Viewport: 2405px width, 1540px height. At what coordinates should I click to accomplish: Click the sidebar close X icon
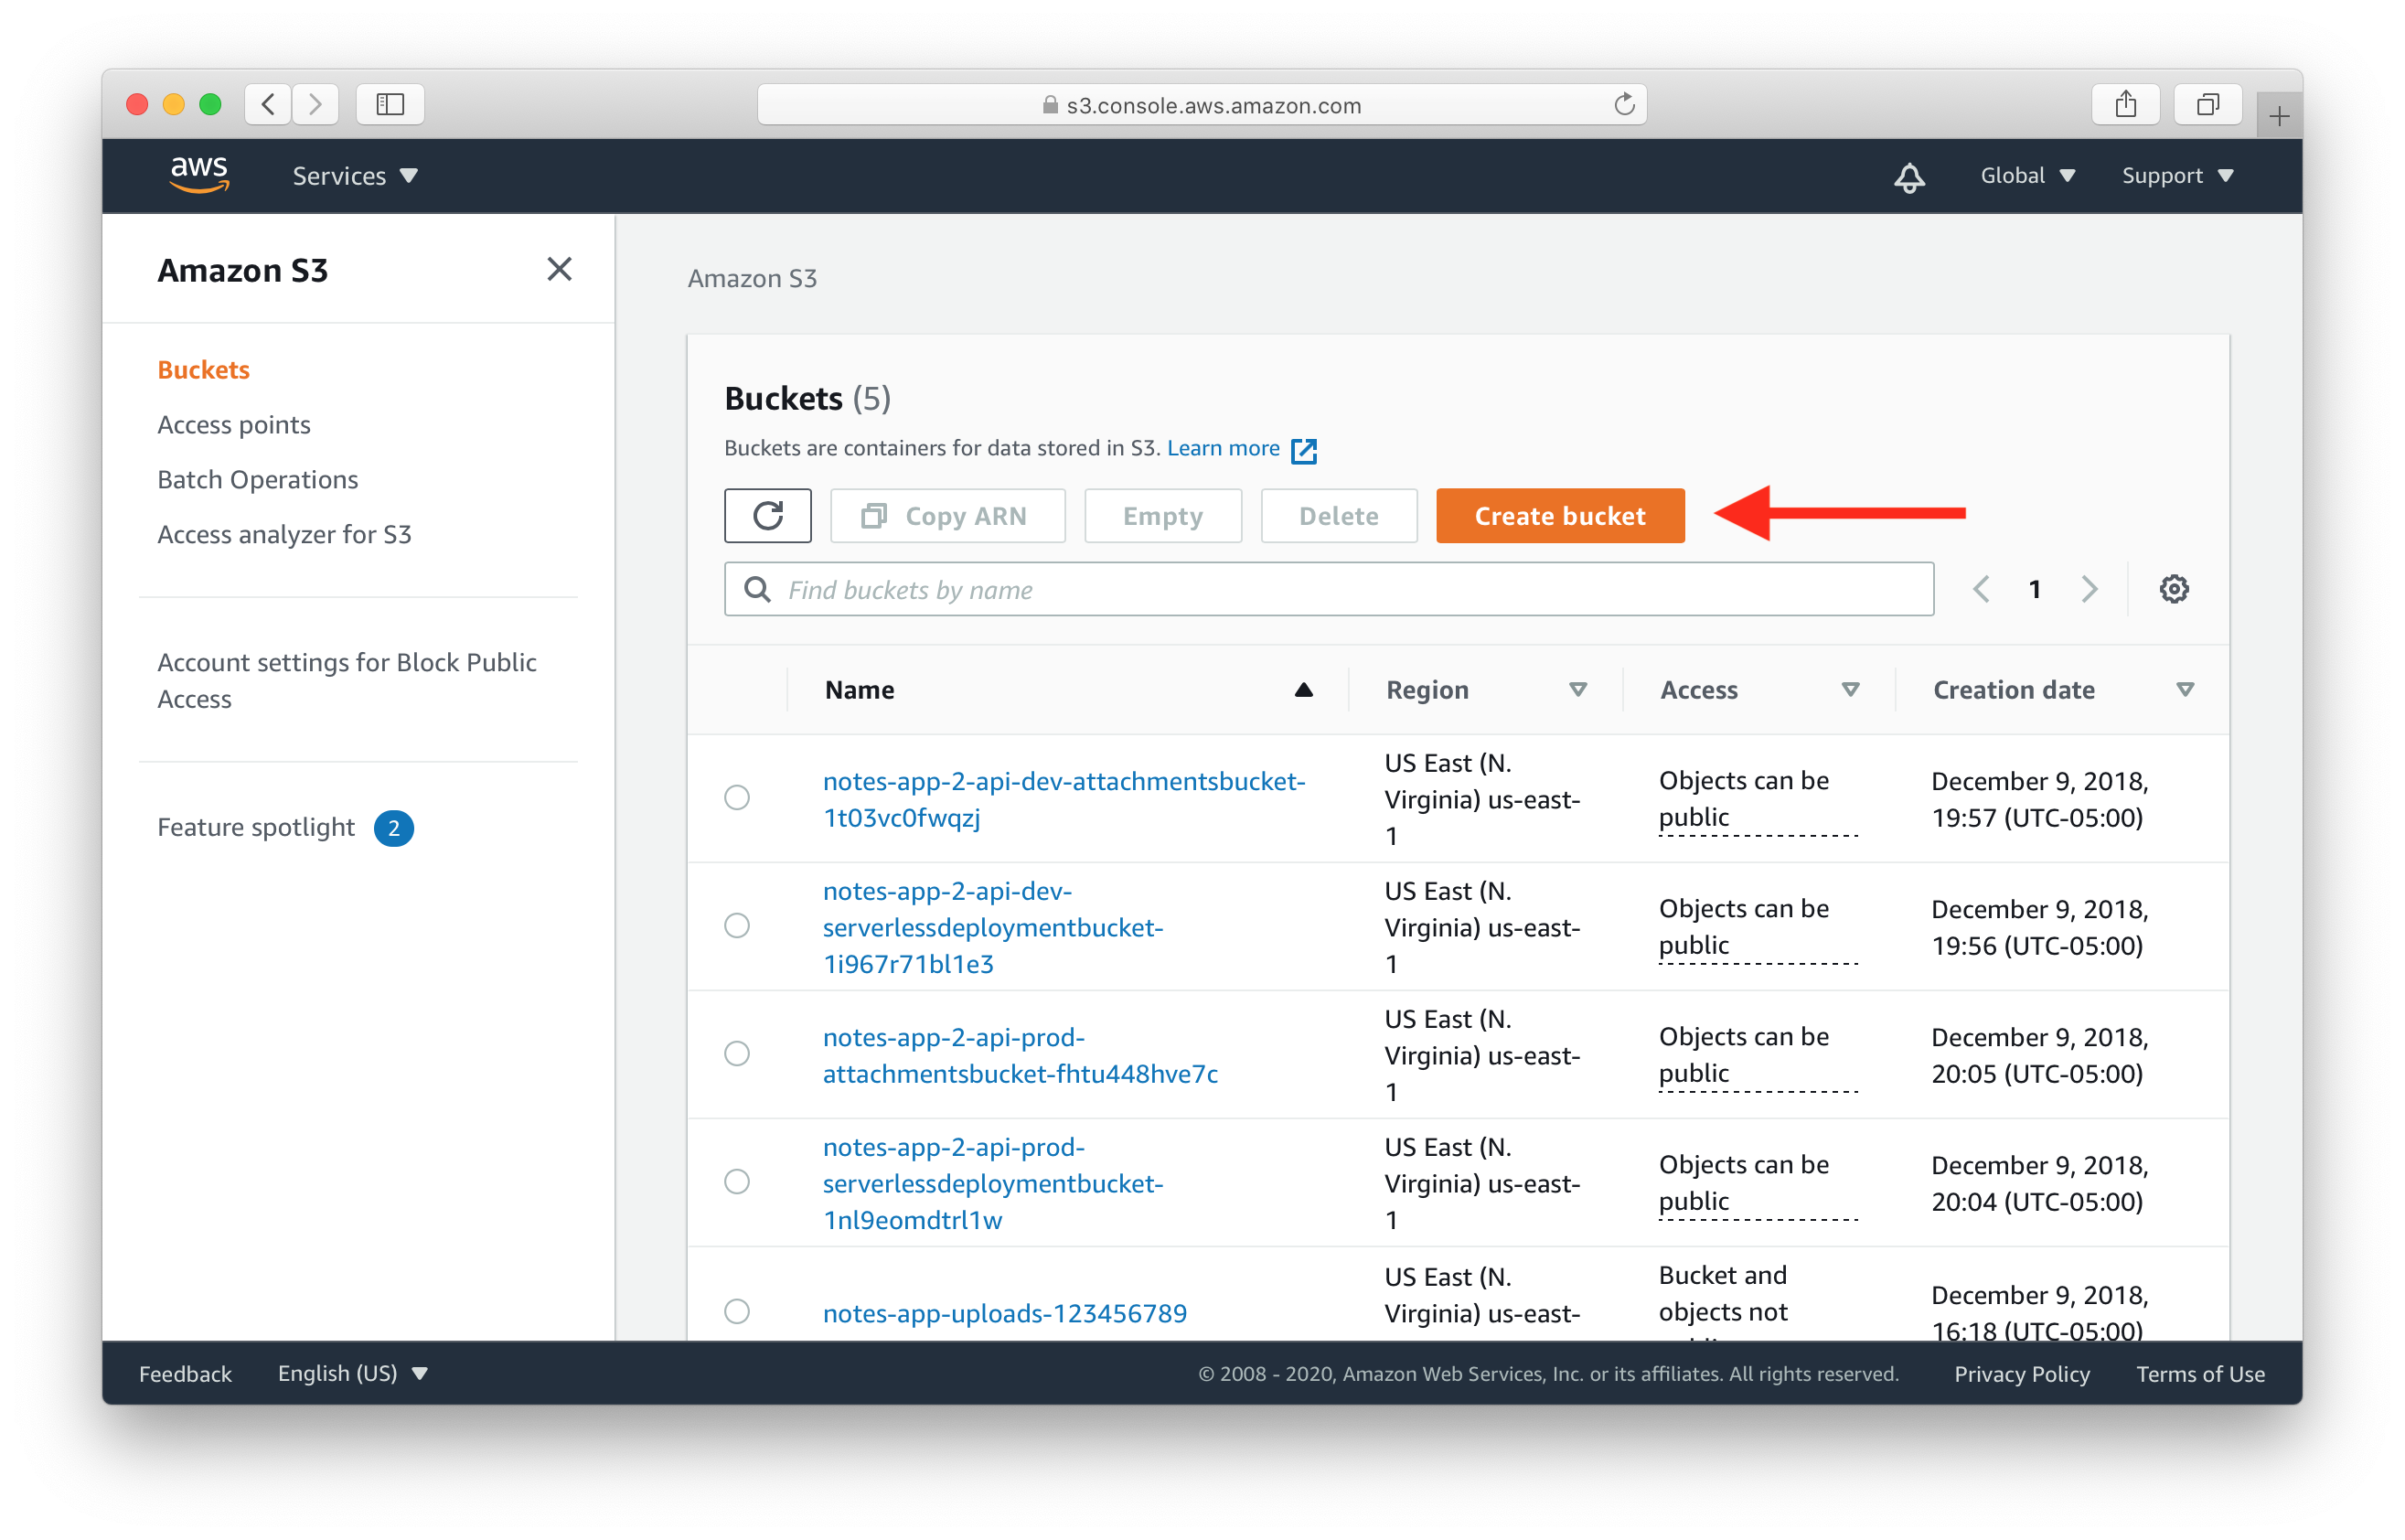[559, 268]
